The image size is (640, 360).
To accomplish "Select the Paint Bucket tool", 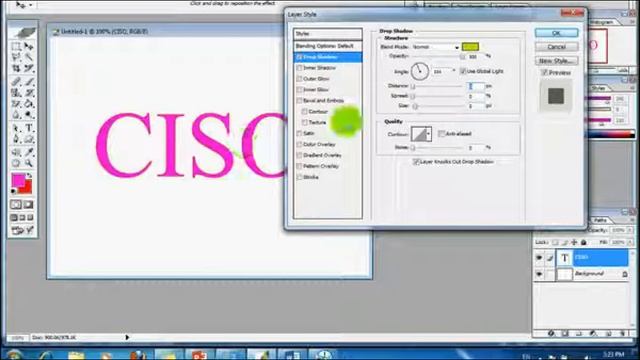I will [29, 104].
